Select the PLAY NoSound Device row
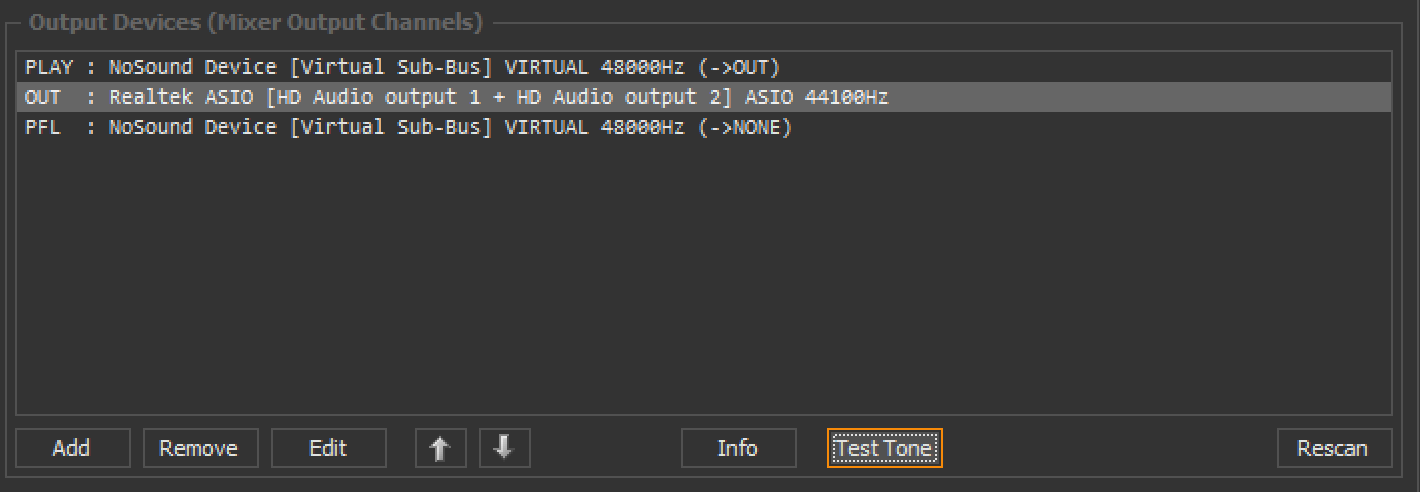1420x492 pixels. click(x=400, y=68)
